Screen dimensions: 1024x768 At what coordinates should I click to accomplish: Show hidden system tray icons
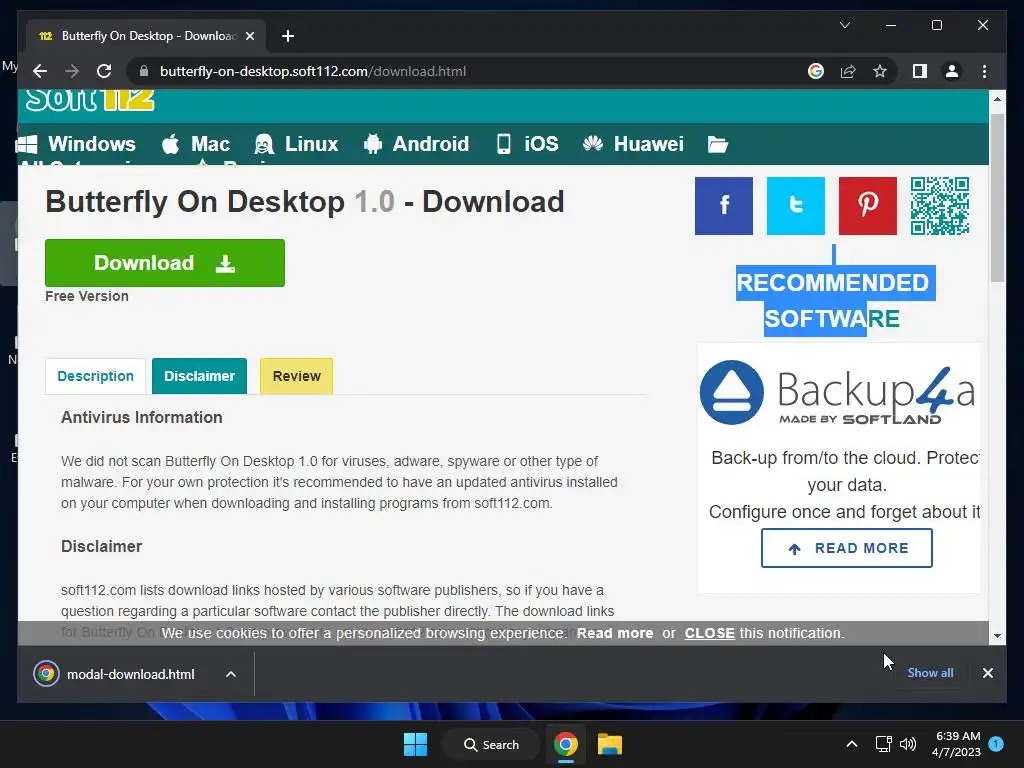tap(852, 744)
